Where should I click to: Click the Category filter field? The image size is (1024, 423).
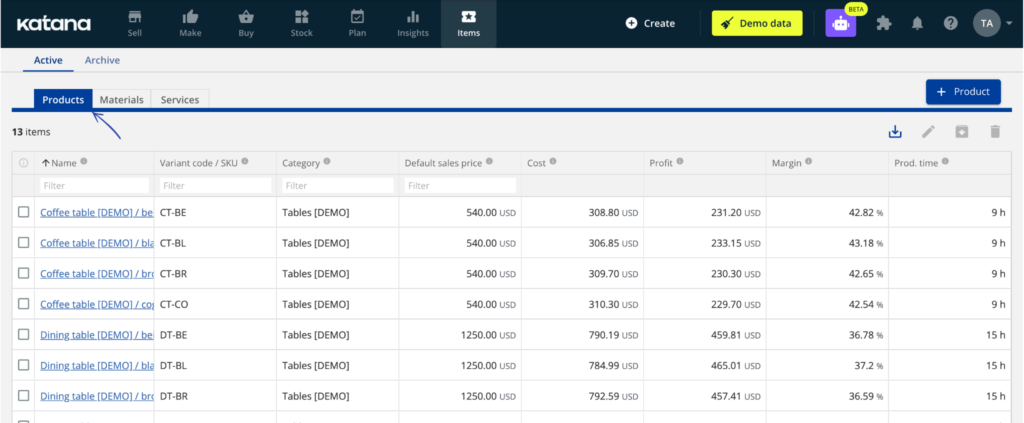(338, 186)
